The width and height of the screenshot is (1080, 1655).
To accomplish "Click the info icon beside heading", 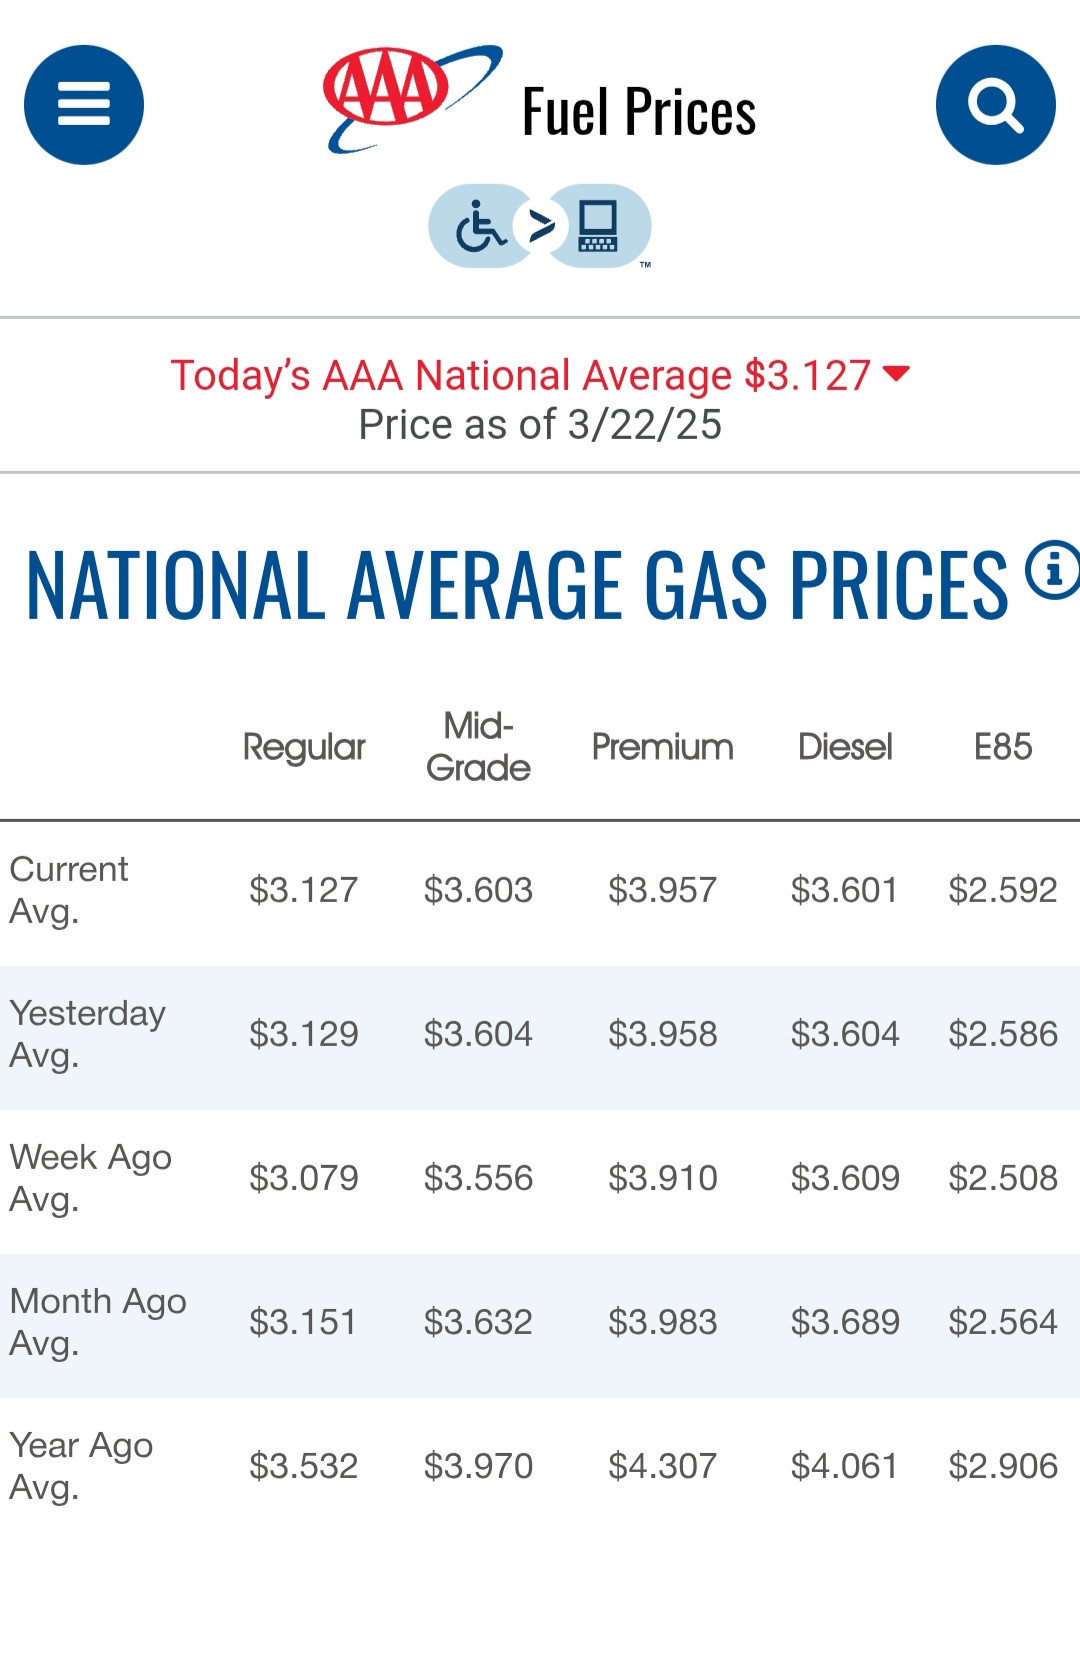I will pos(1053,570).
